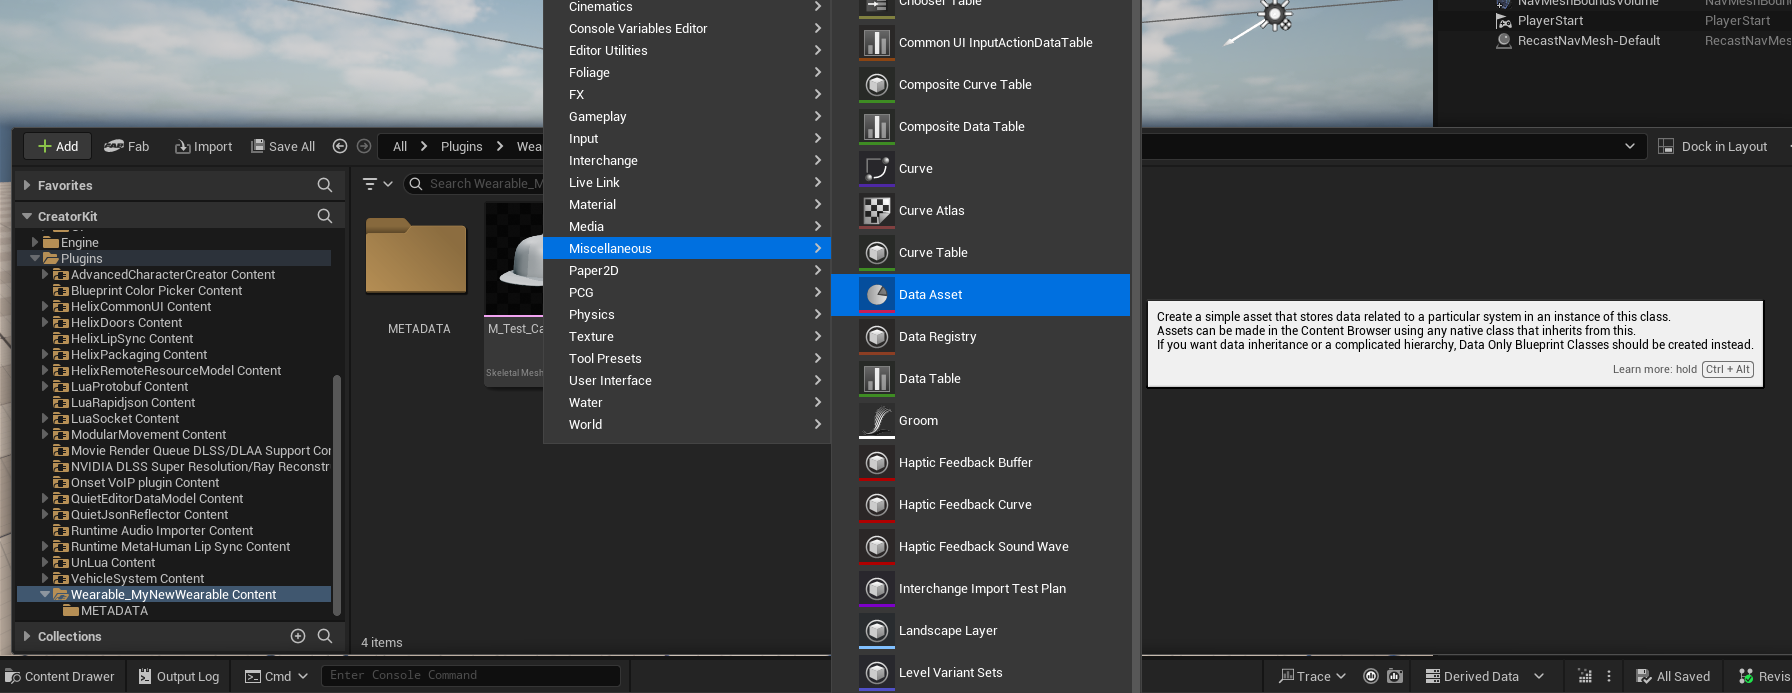
Task: Click the Groom asset icon
Action: click(x=877, y=420)
